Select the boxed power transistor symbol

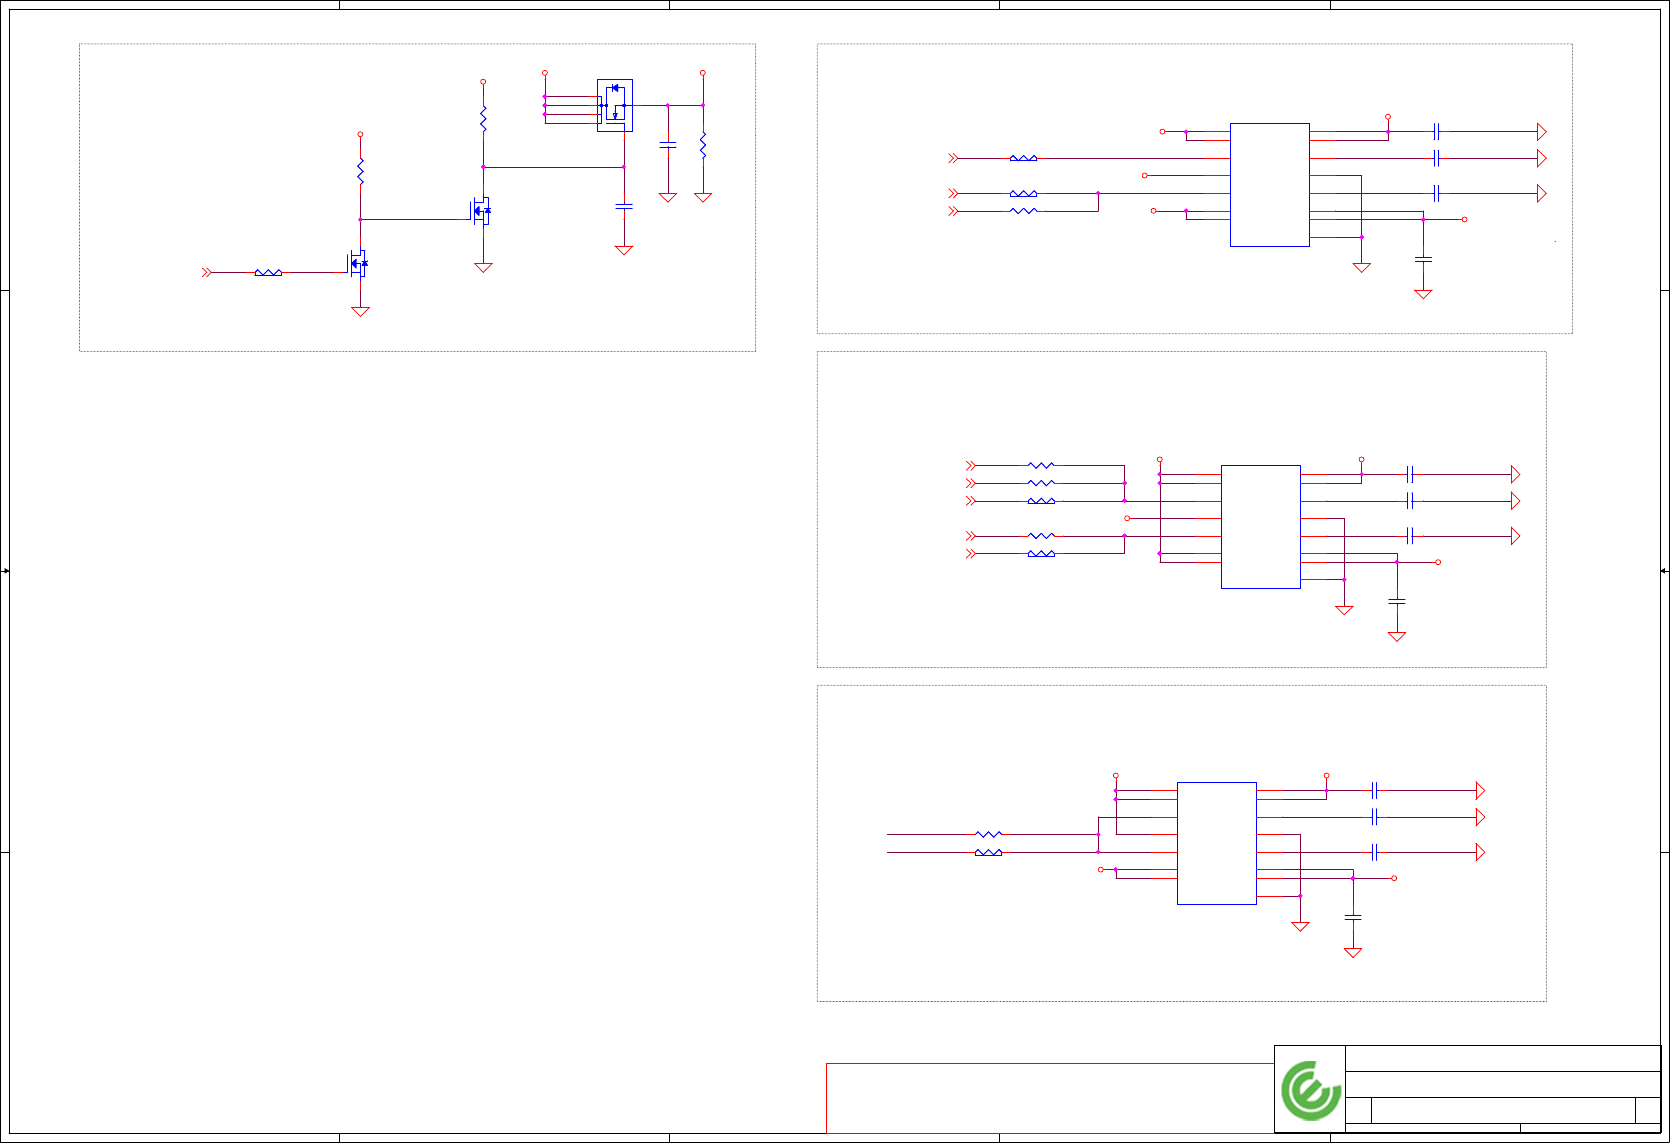click(615, 105)
